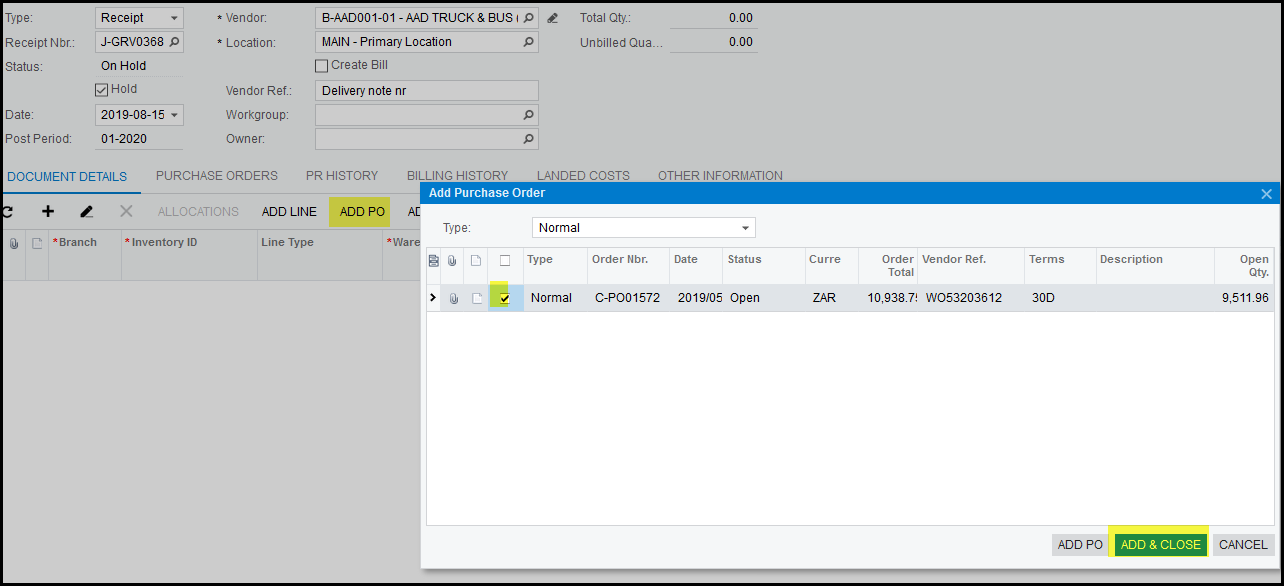Close the Add Purchase Order dialog

click(x=1266, y=194)
